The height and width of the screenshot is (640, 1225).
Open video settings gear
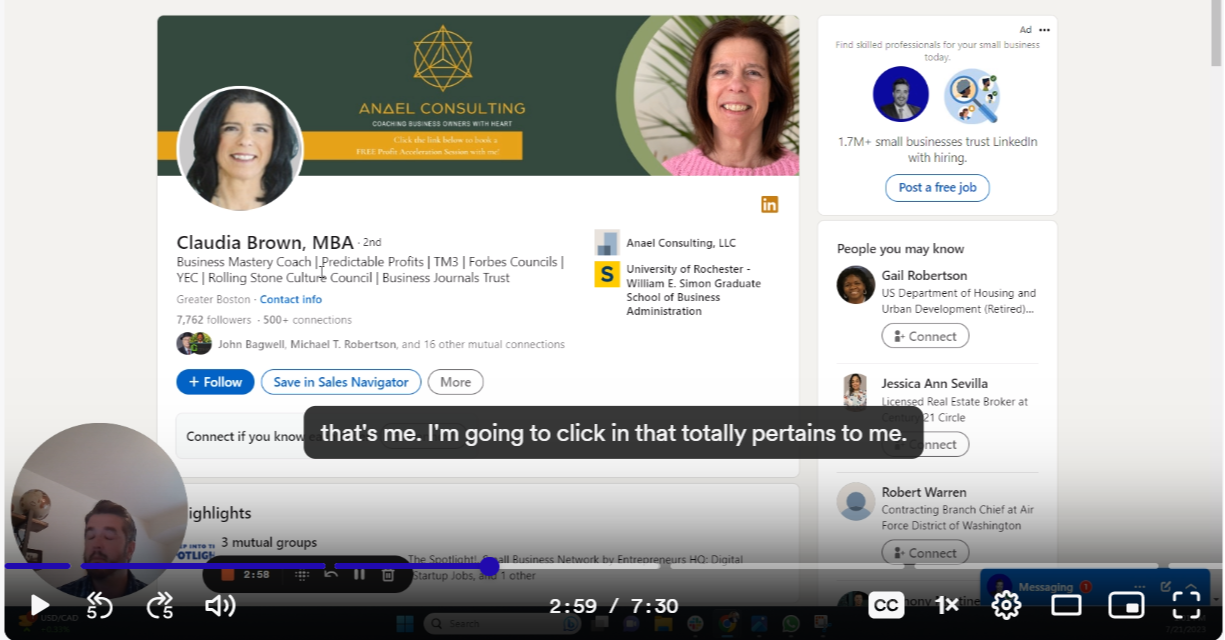click(1006, 605)
